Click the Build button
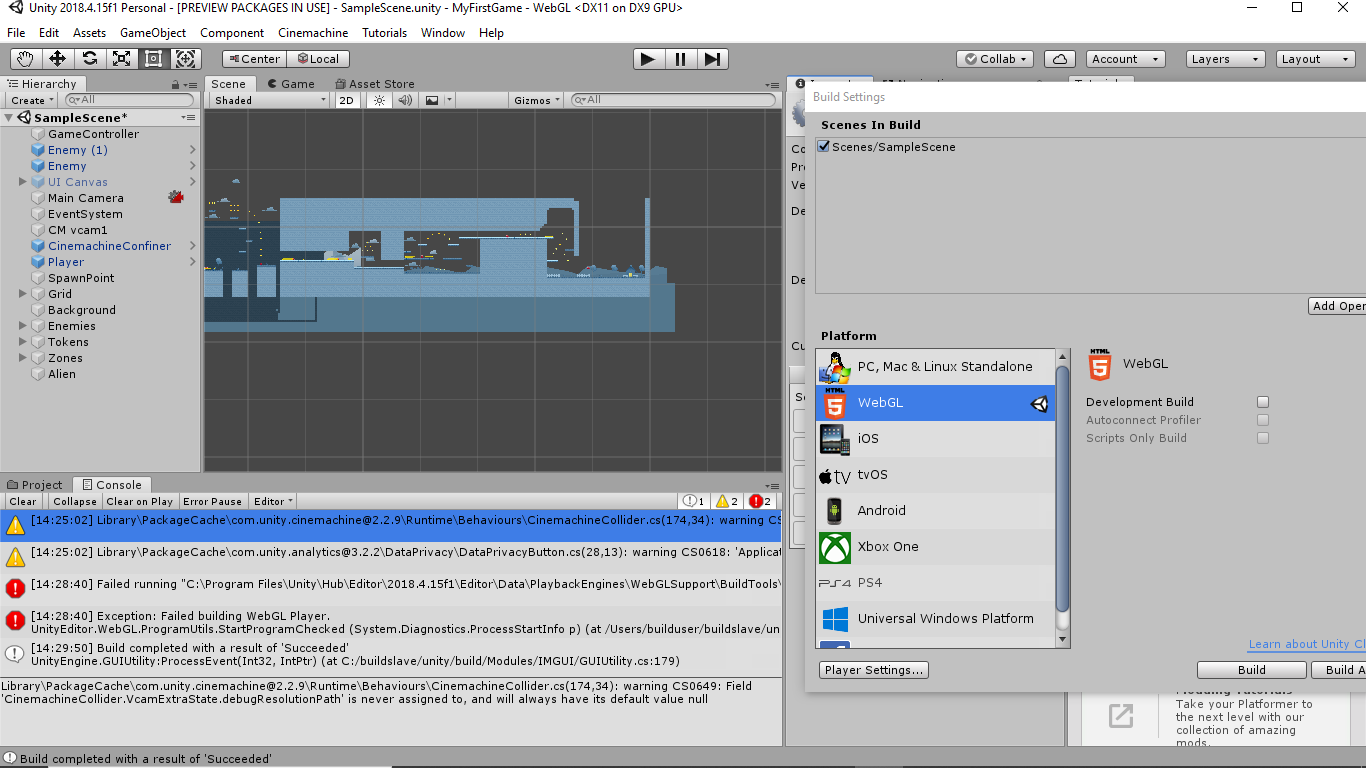 (1251, 670)
